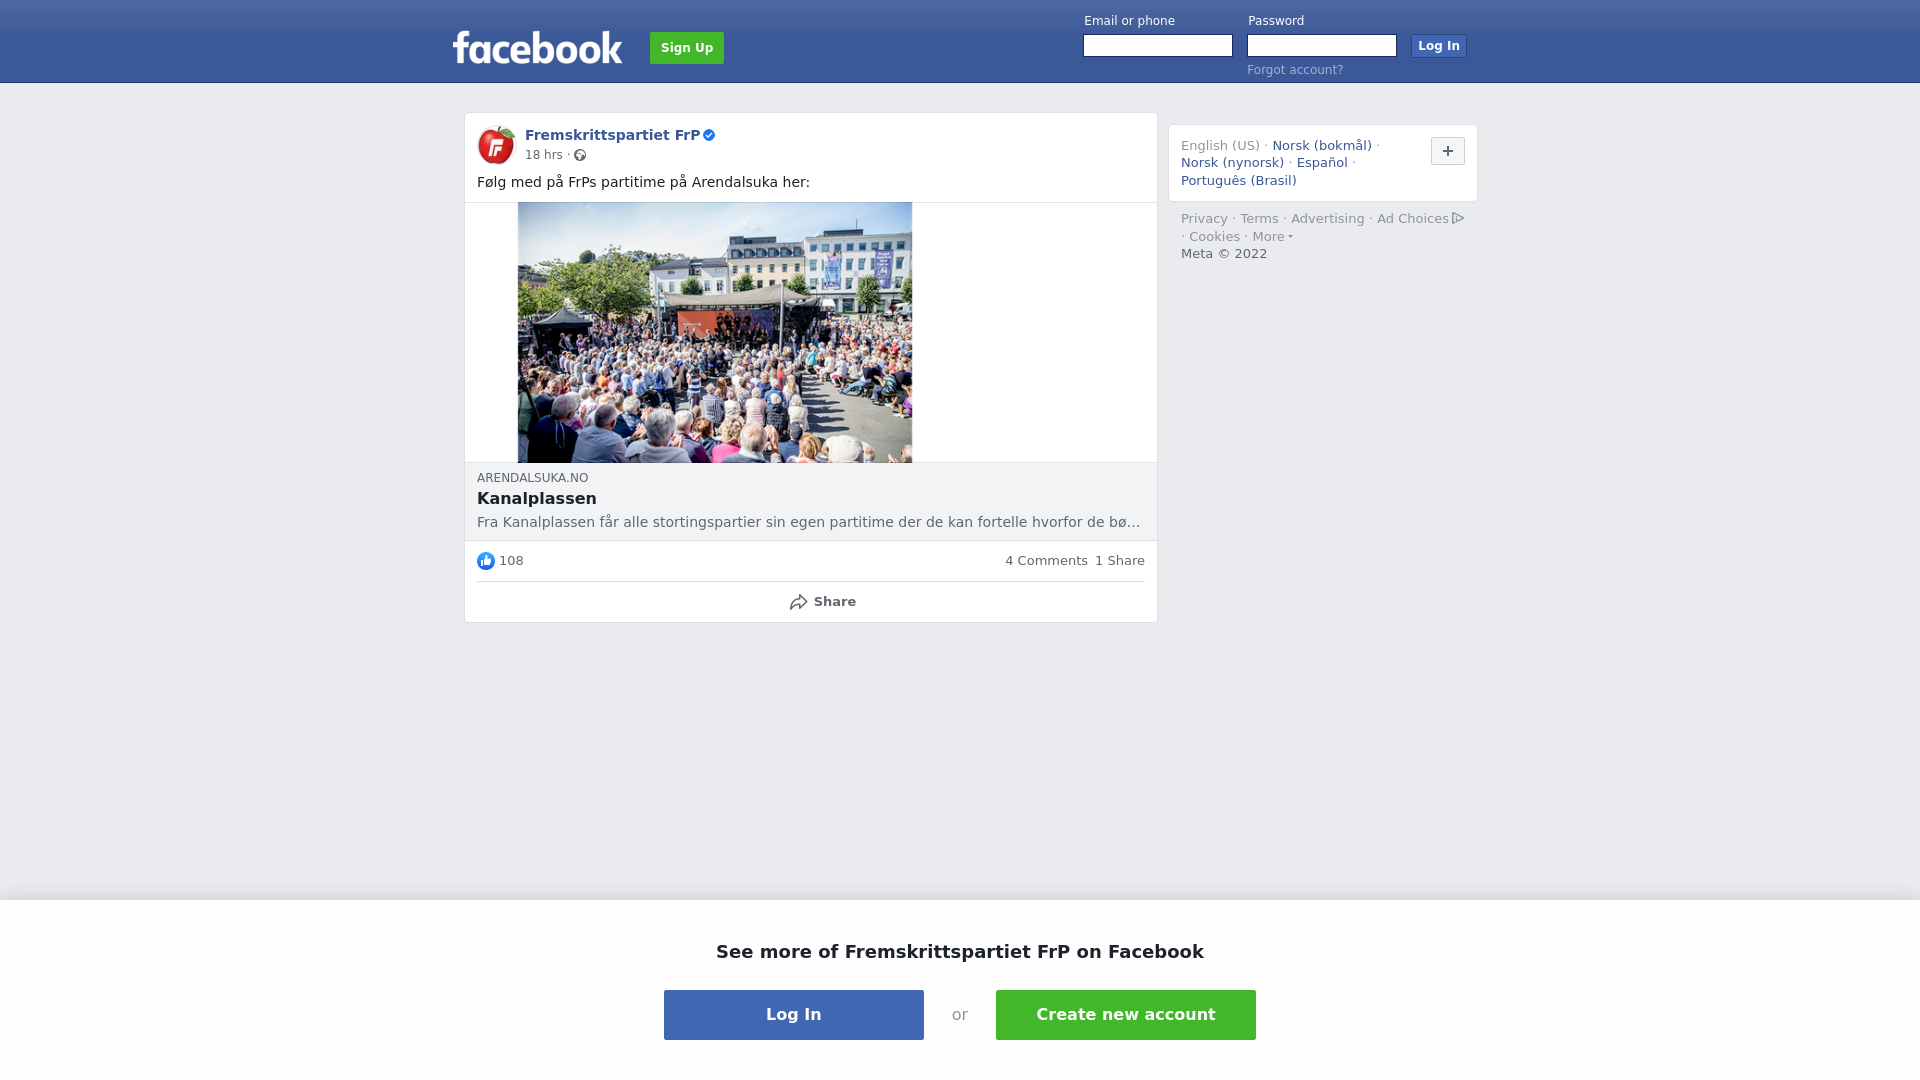Click the green Sign Up button

coord(687,48)
